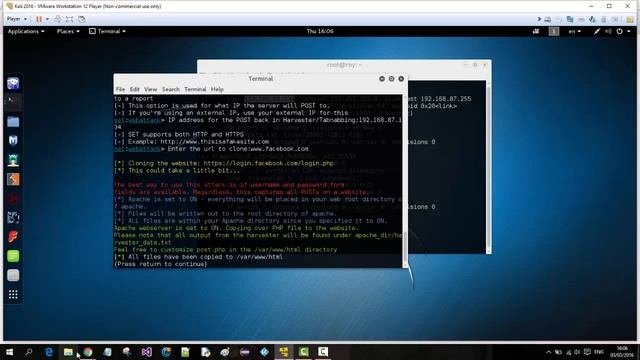
Task: Open the Applications menu in Kali top bar
Action: 26,31
